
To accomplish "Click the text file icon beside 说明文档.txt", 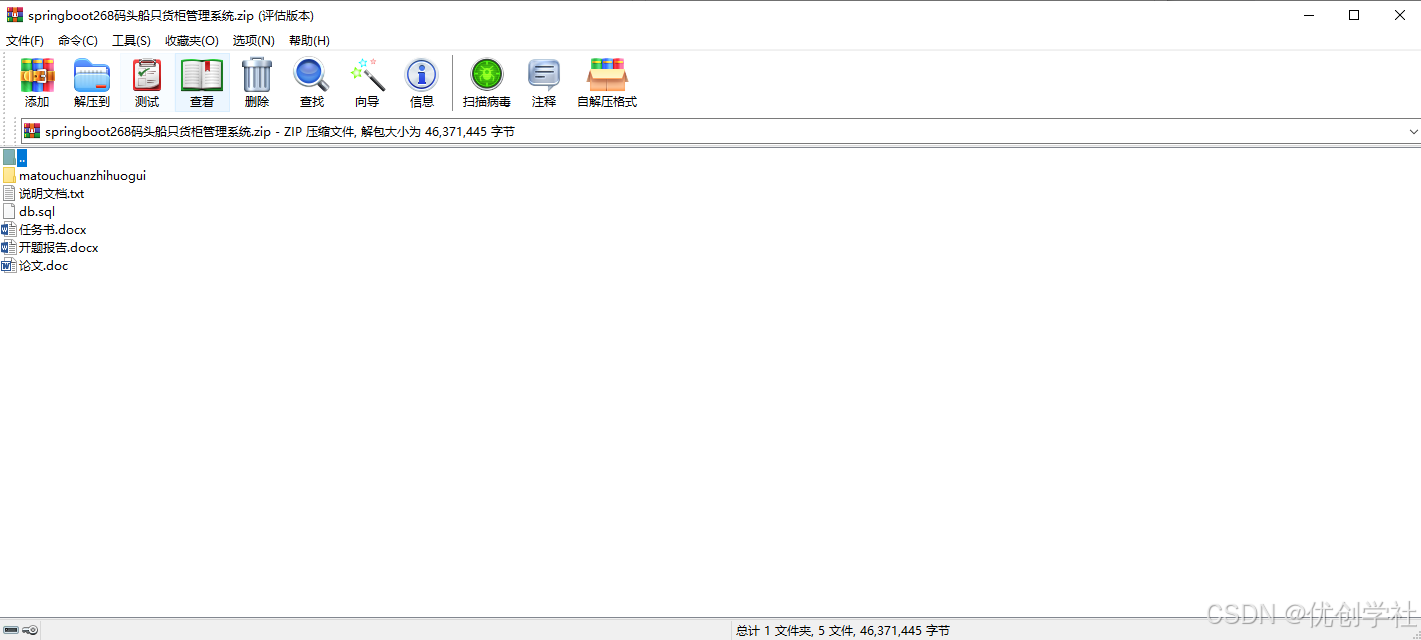I will (9, 193).
